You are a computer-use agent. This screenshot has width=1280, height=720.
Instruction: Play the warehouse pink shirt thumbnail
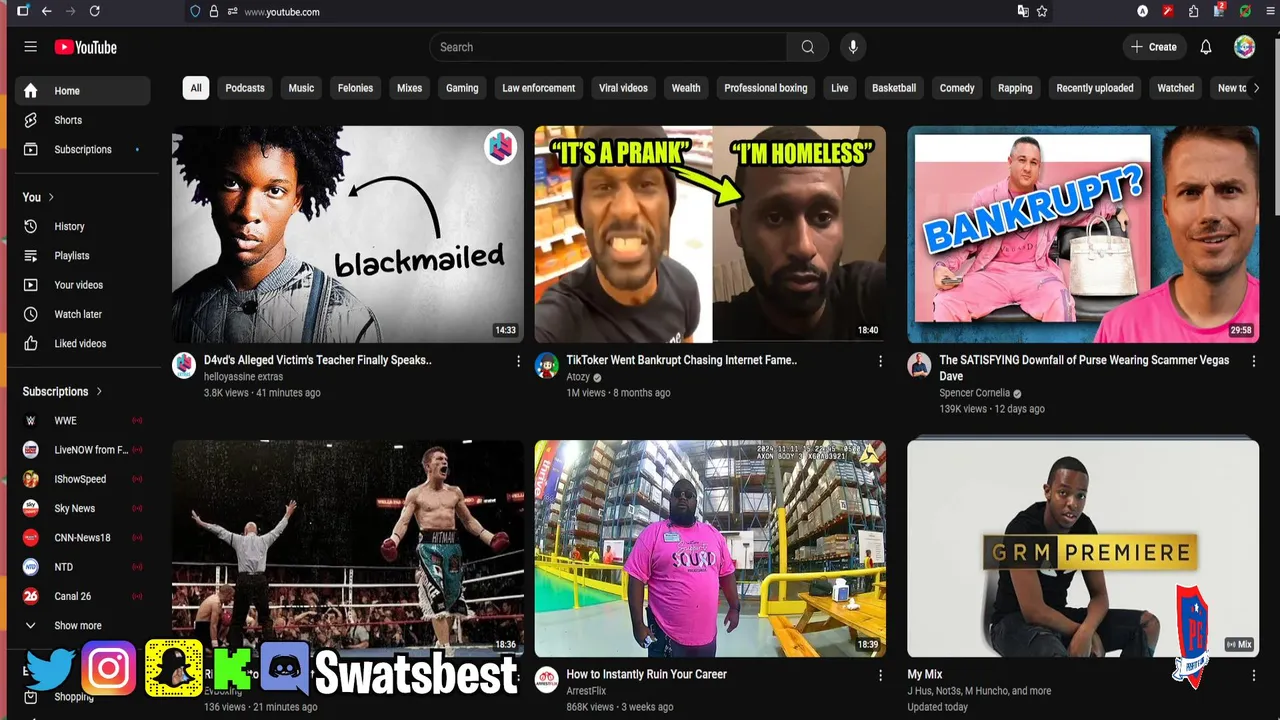tap(710, 548)
